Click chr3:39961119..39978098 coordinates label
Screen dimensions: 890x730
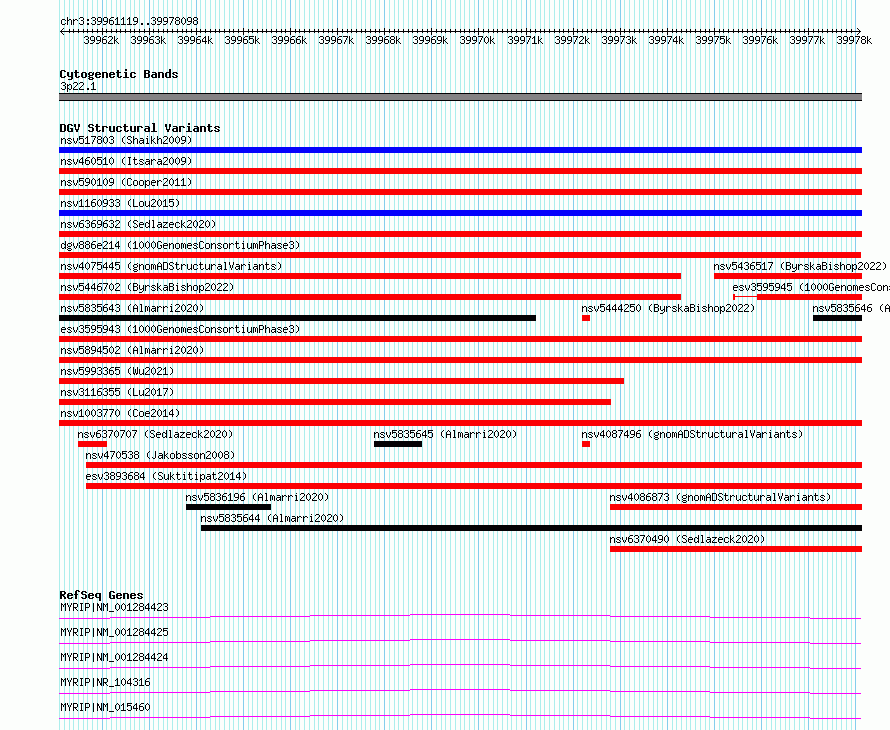tap(129, 21)
